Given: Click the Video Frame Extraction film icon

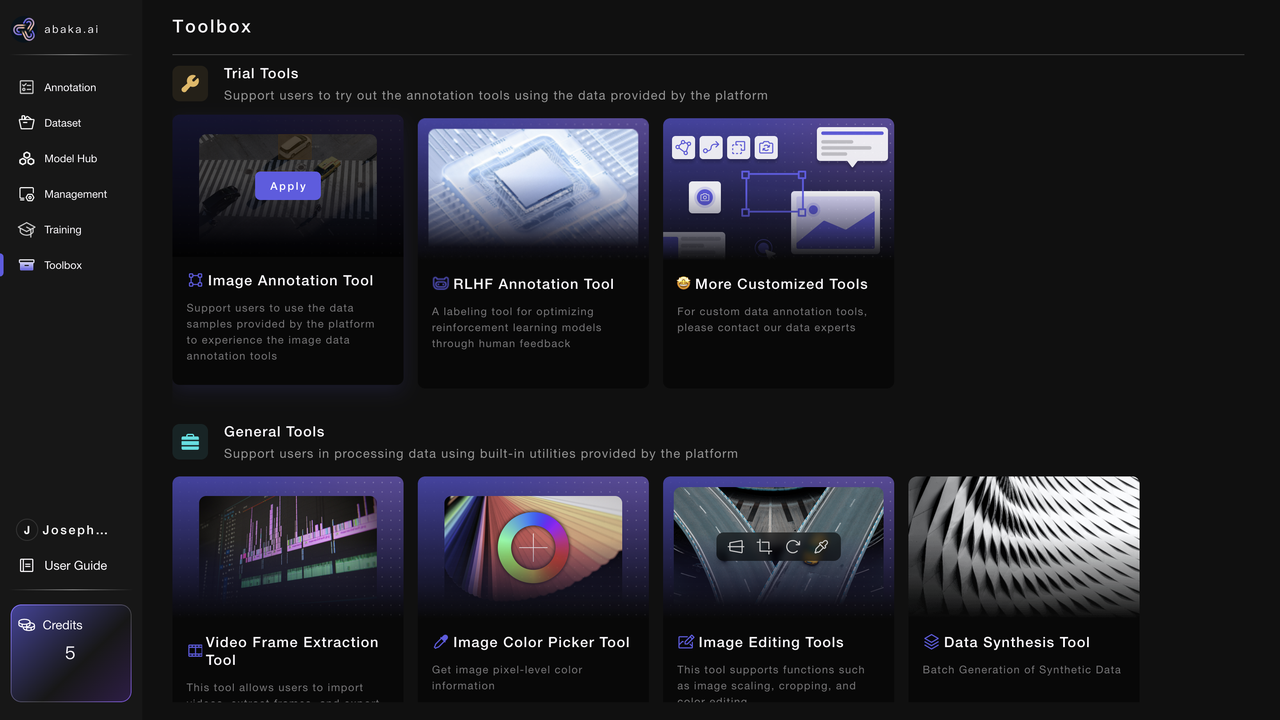Looking at the screenshot, I should [x=195, y=651].
